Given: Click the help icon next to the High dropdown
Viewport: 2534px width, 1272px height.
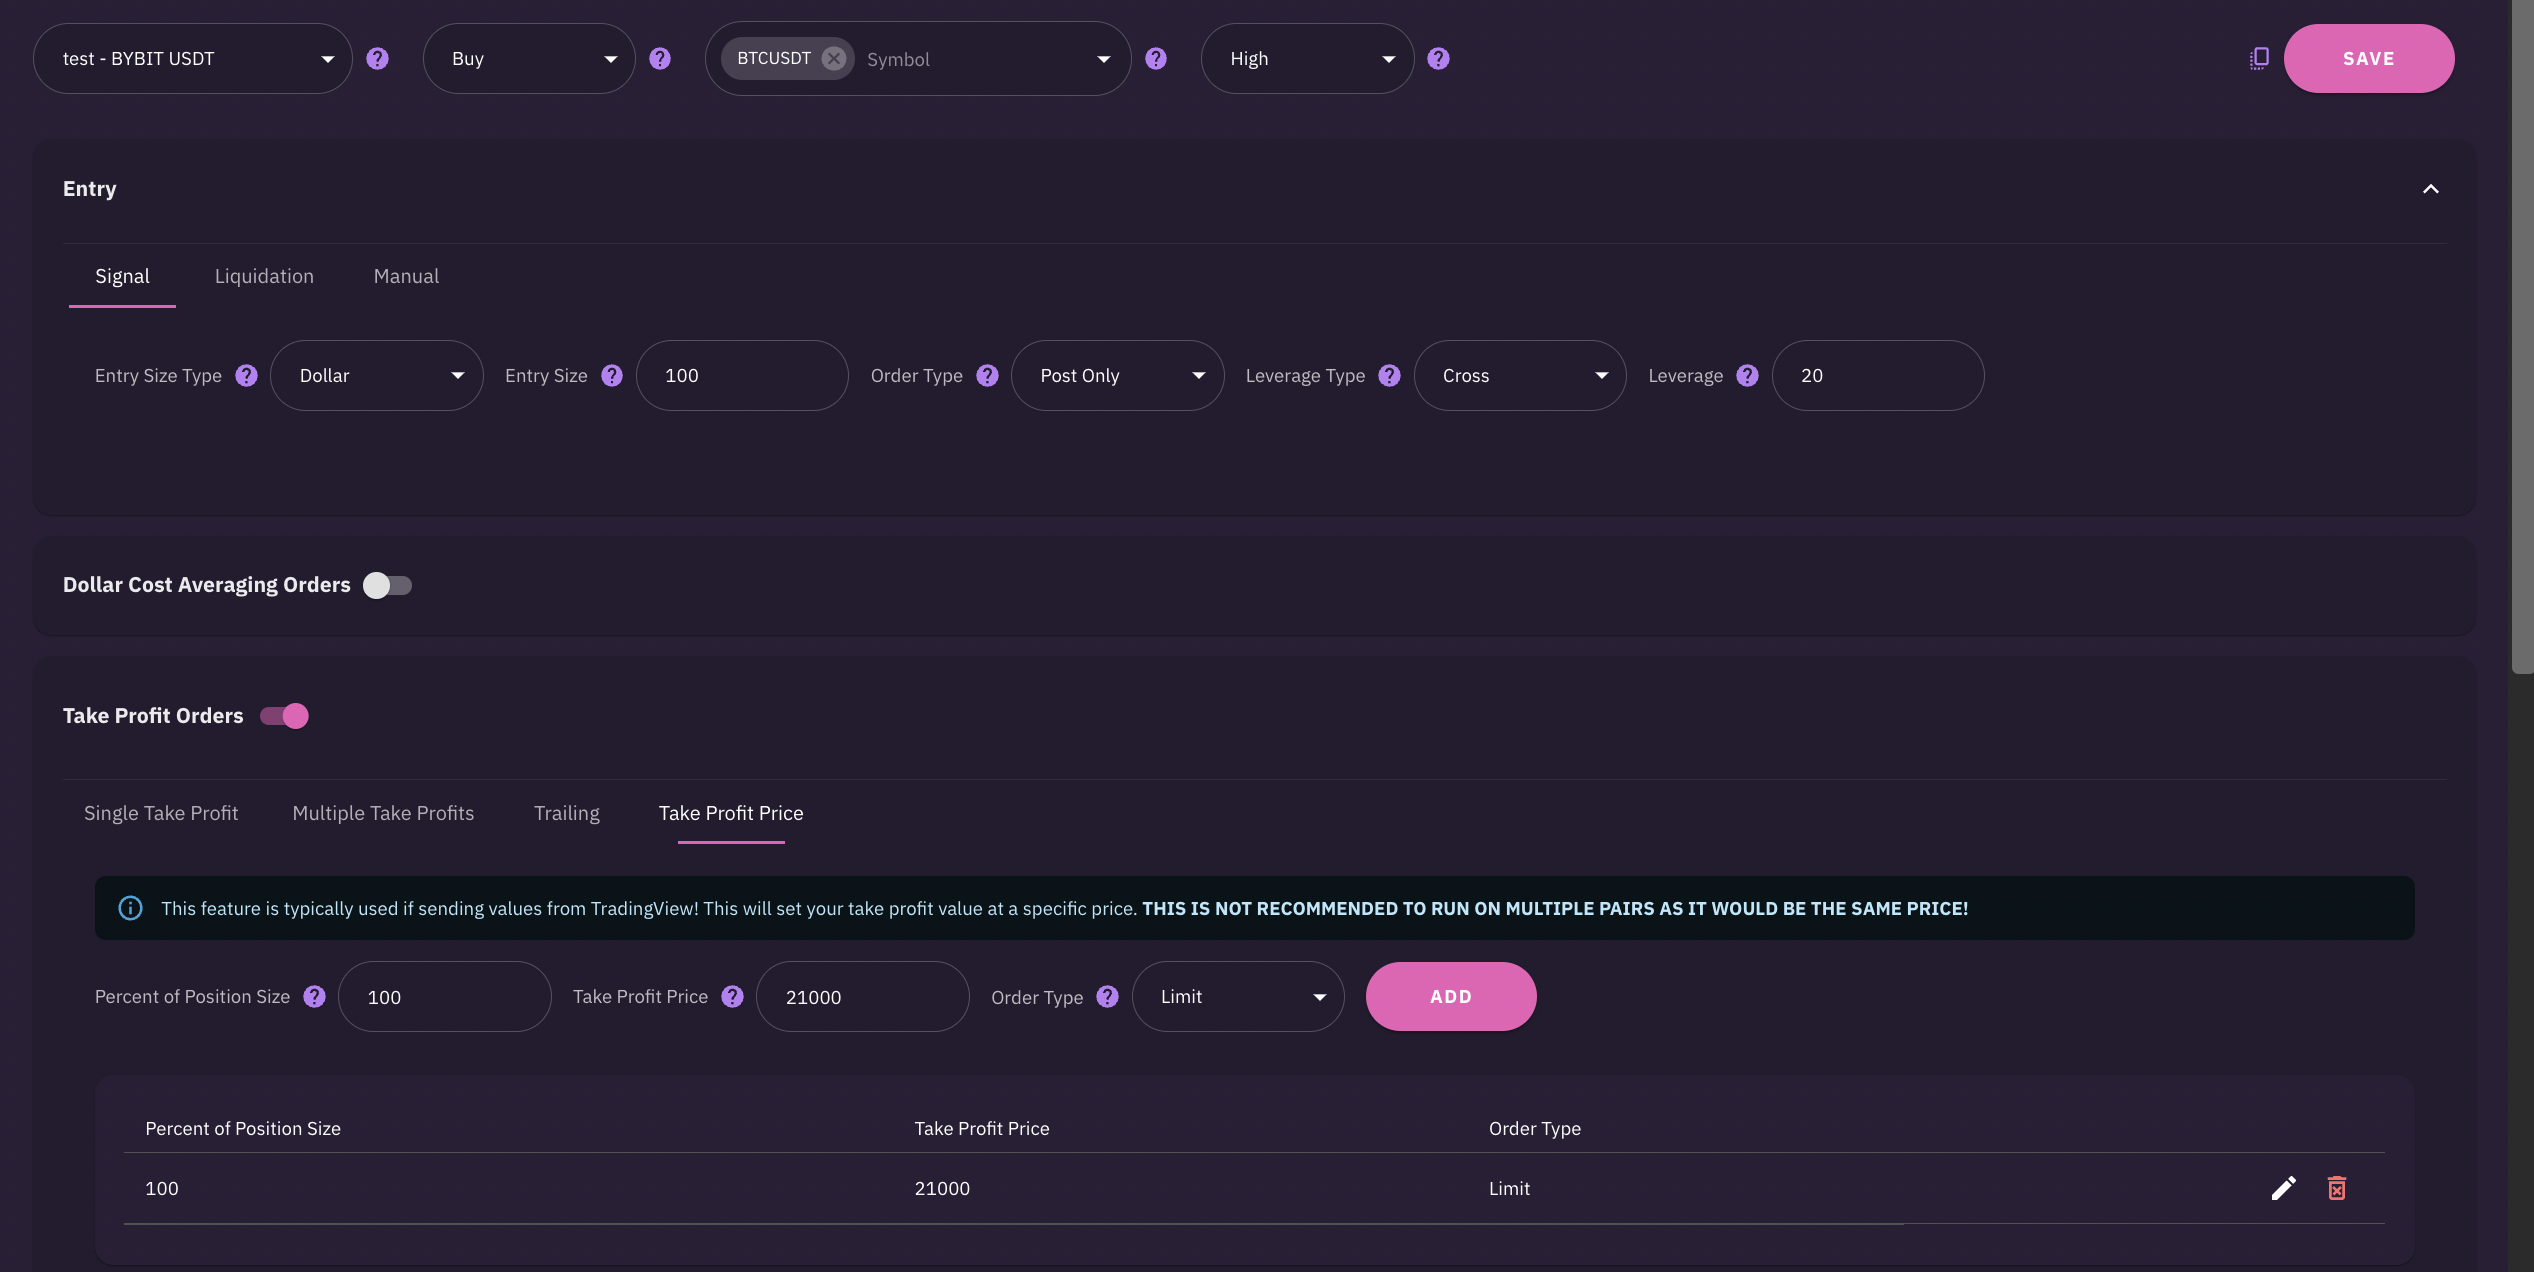Looking at the screenshot, I should (x=1438, y=59).
